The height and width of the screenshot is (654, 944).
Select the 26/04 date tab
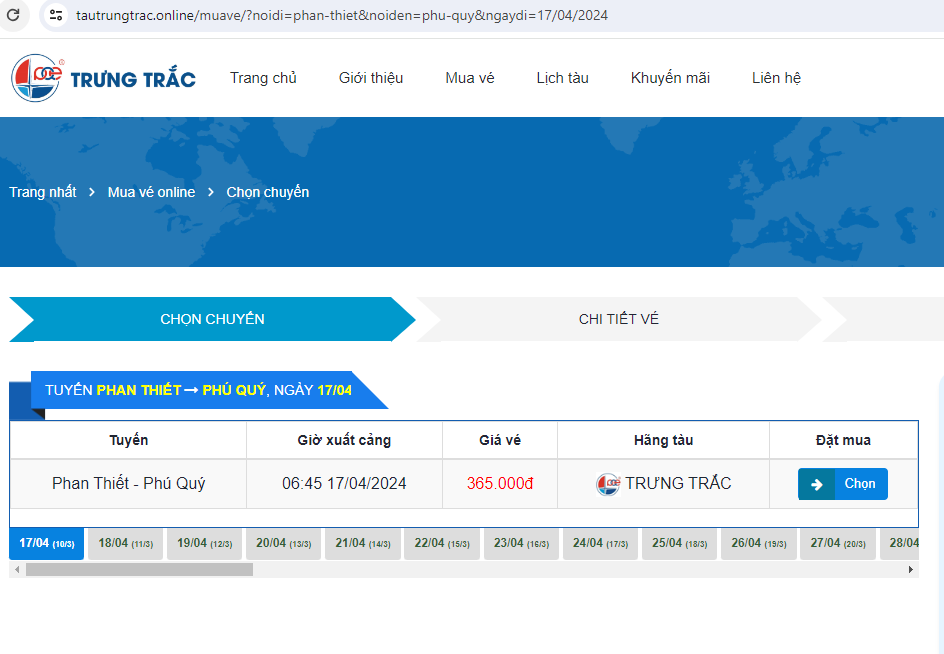click(759, 543)
